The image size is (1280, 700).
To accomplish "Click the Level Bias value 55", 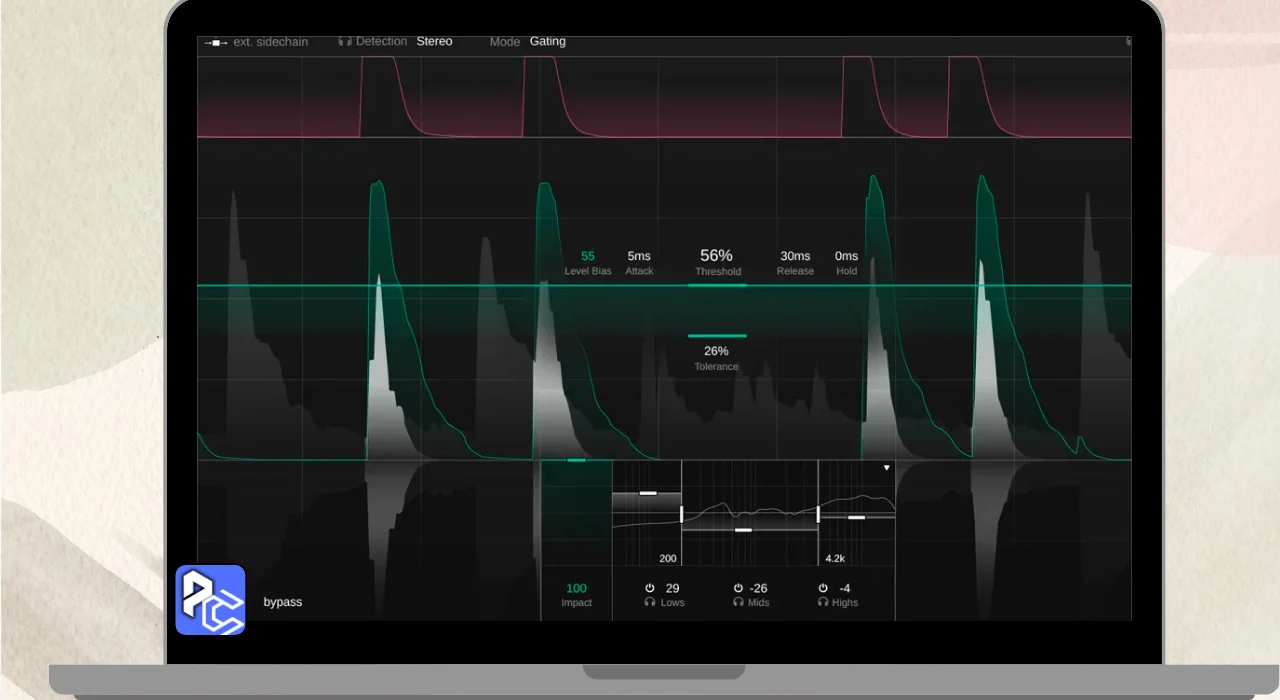I will coord(588,256).
